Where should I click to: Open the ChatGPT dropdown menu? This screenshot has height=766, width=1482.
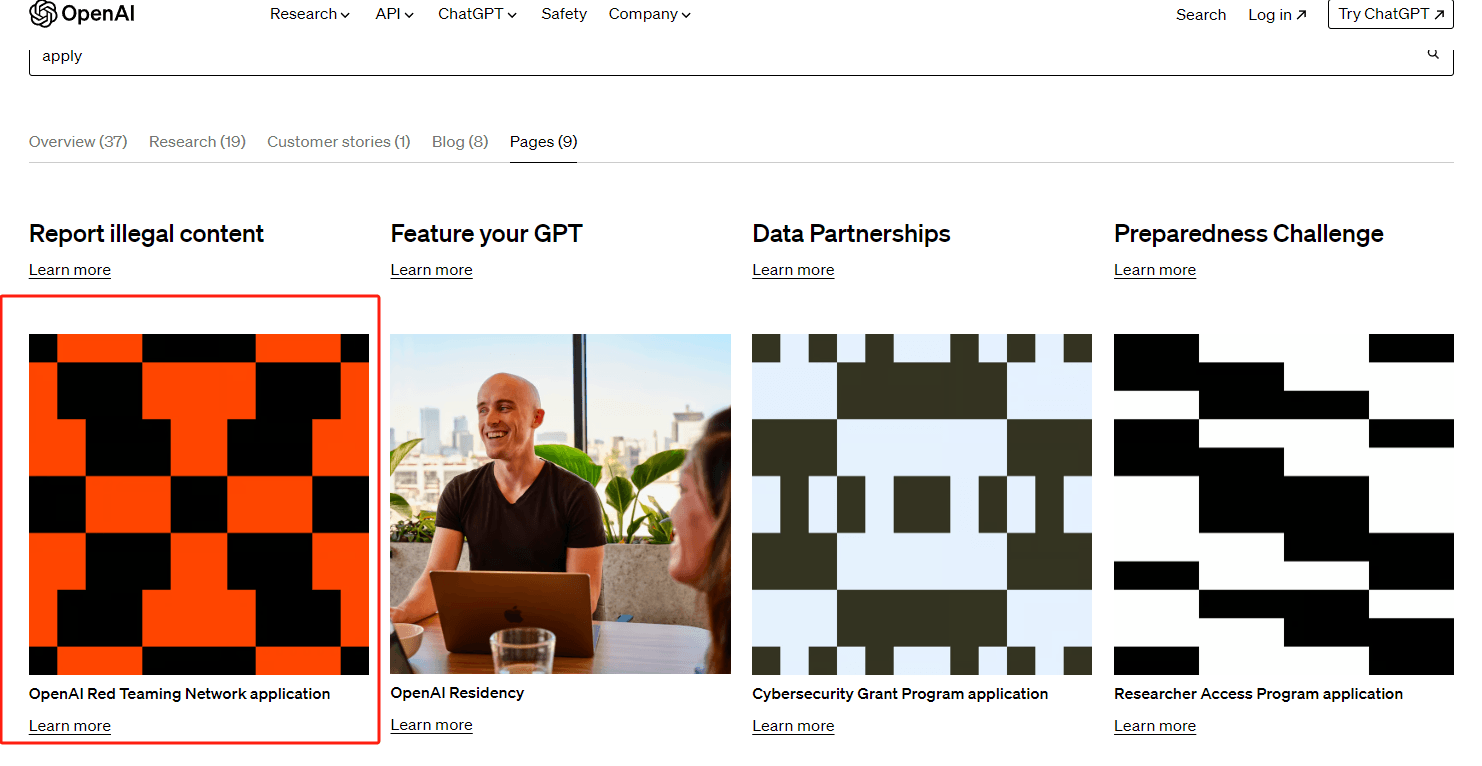pyautogui.click(x=478, y=14)
